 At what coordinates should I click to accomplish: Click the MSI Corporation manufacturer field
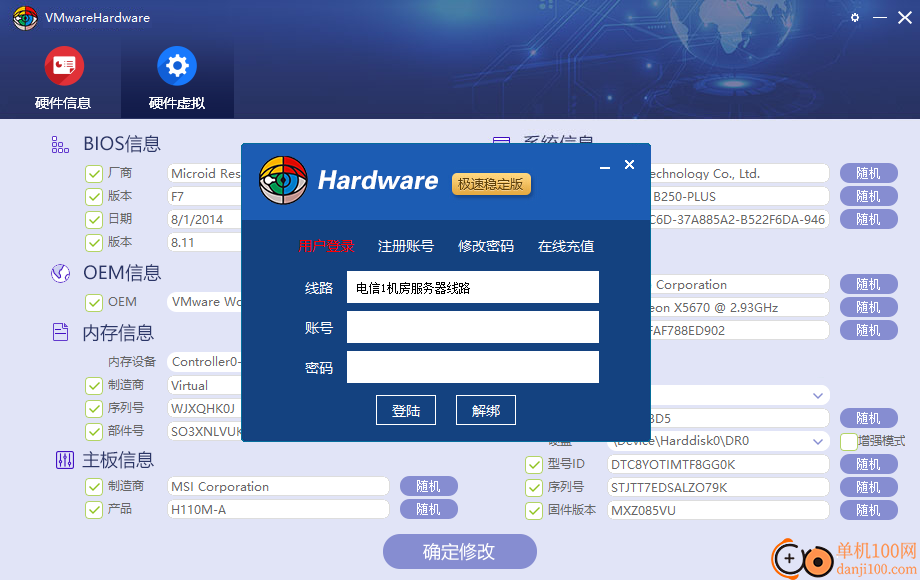click(278, 486)
